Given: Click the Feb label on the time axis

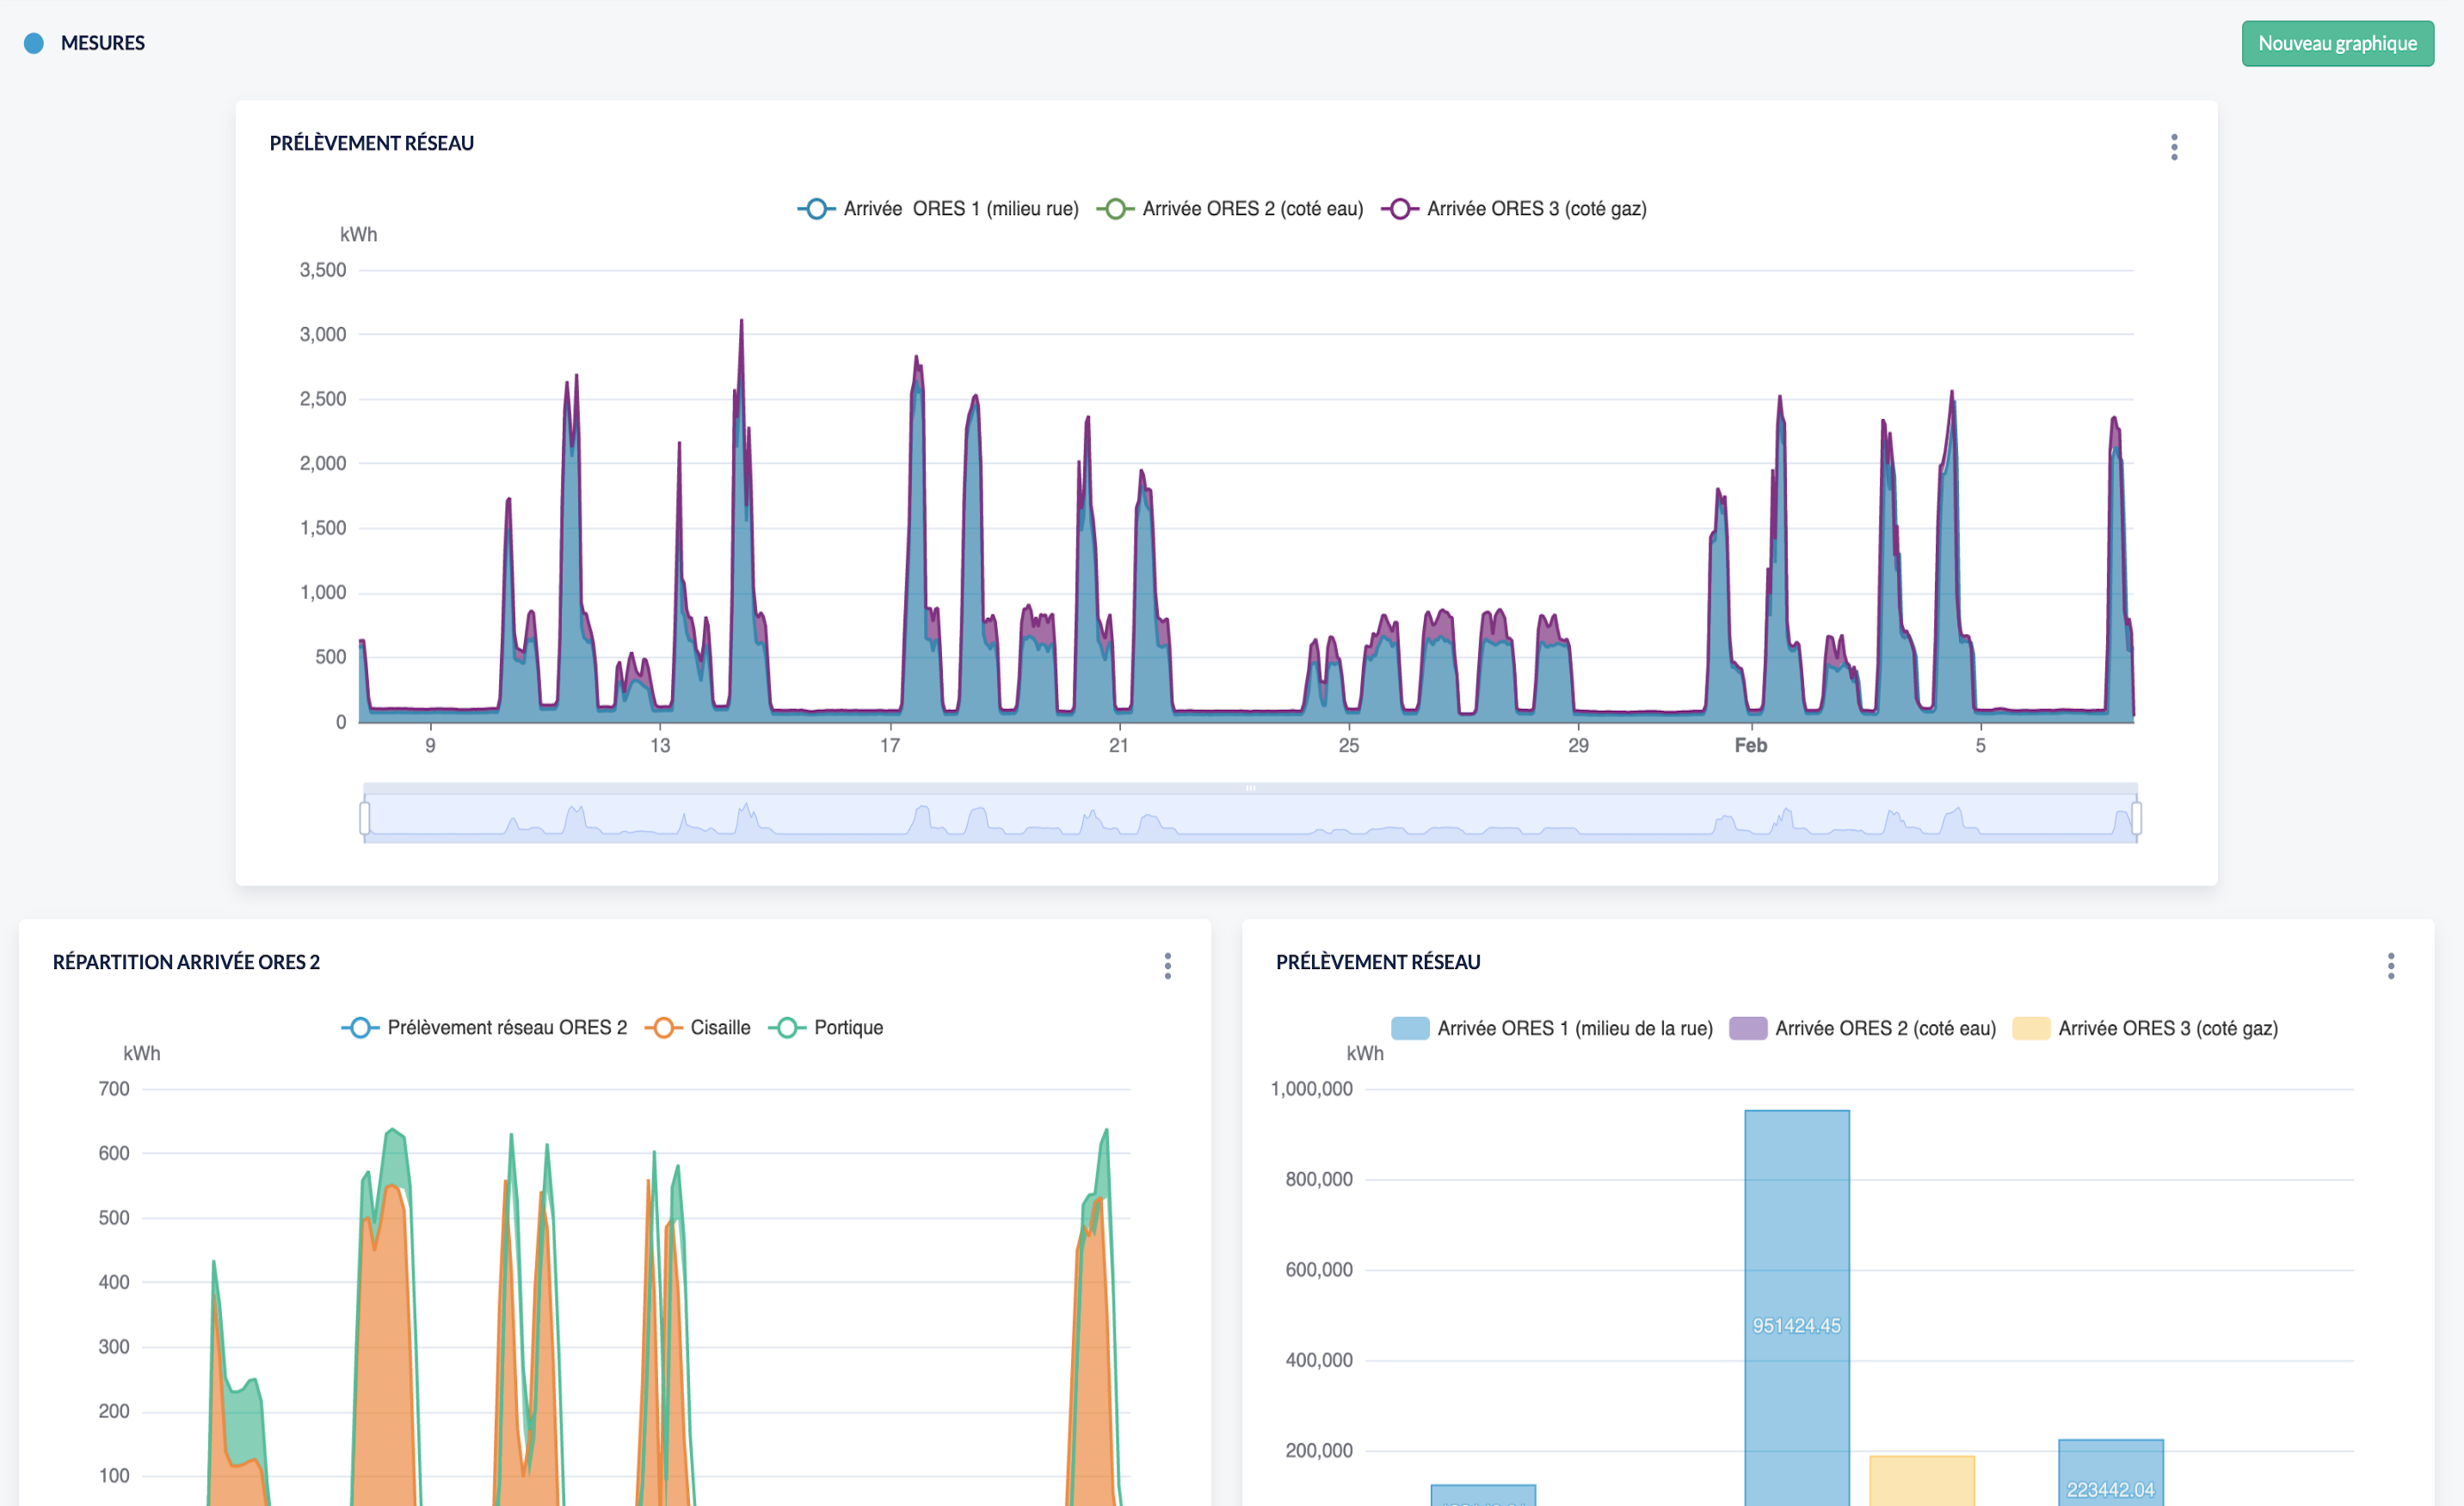Looking at the screenshot, I should tap(1751, 746).
